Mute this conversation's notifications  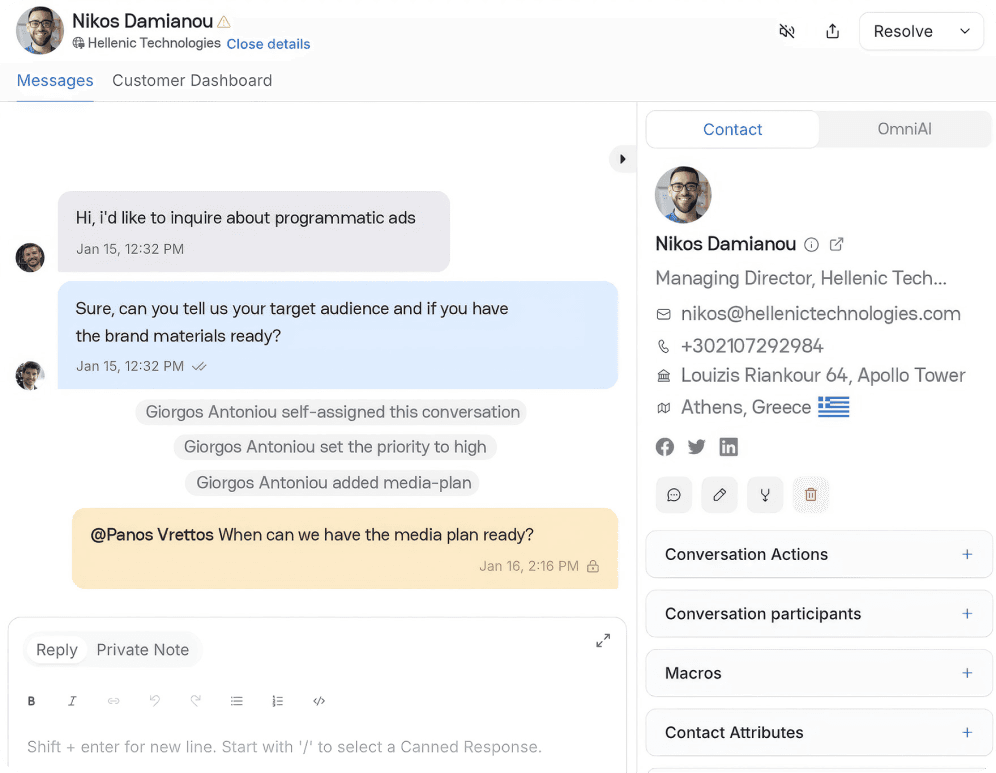(x=787, y=31)
